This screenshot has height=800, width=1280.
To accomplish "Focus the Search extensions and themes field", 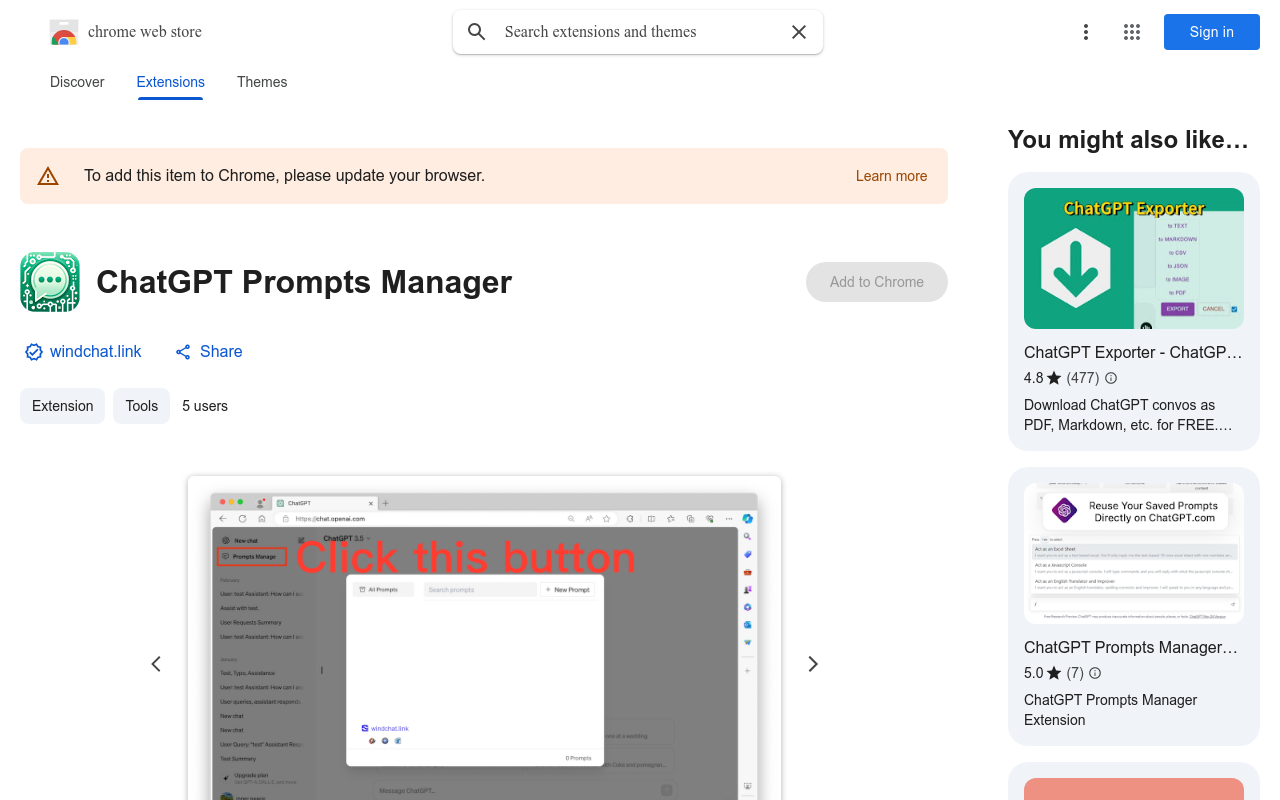I will tap(638, 32).
